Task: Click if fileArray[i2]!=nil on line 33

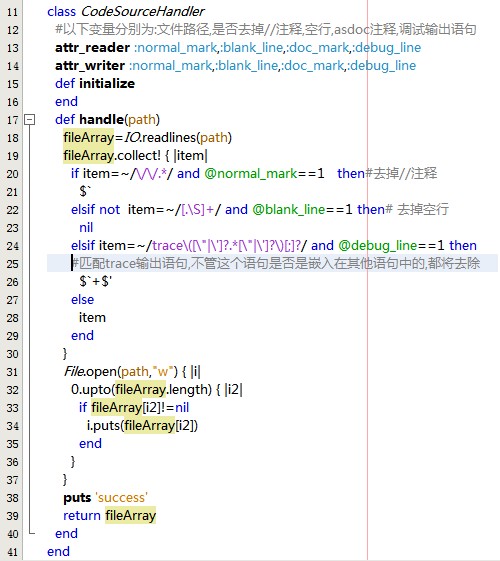Action: point(134,408)
